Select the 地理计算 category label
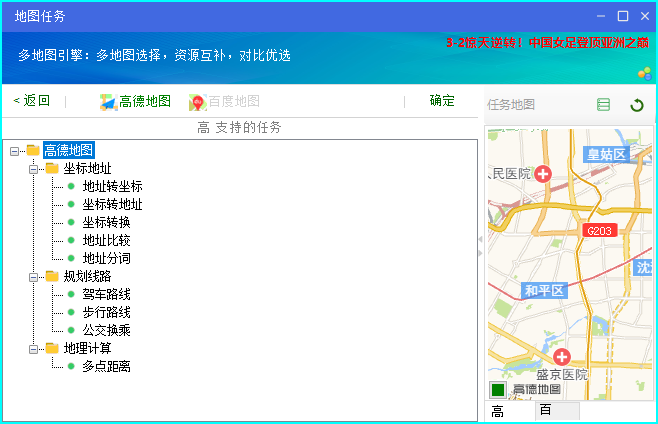The width and height of the screenshot is (658, 424). click(x=87, y=348)
